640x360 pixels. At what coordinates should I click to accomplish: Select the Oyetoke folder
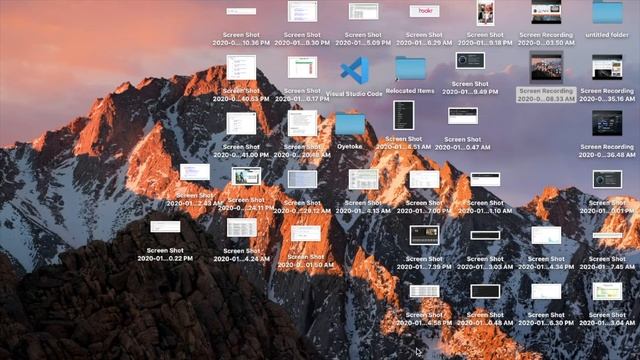point(350,123)
